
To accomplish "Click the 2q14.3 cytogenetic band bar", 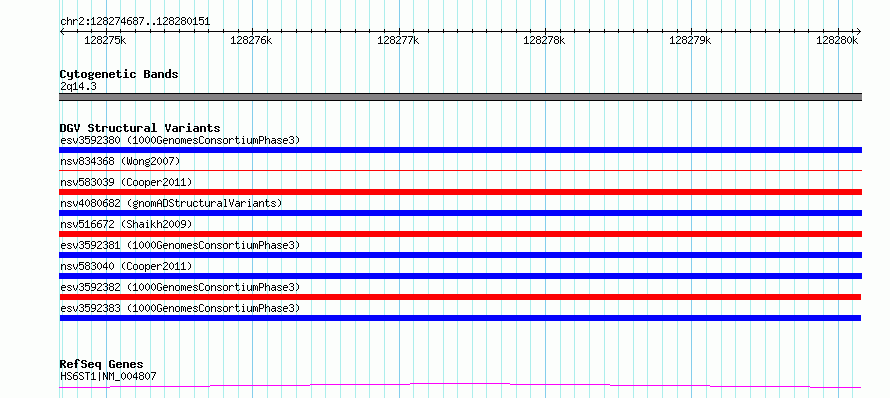I will (x=460, y=97).
